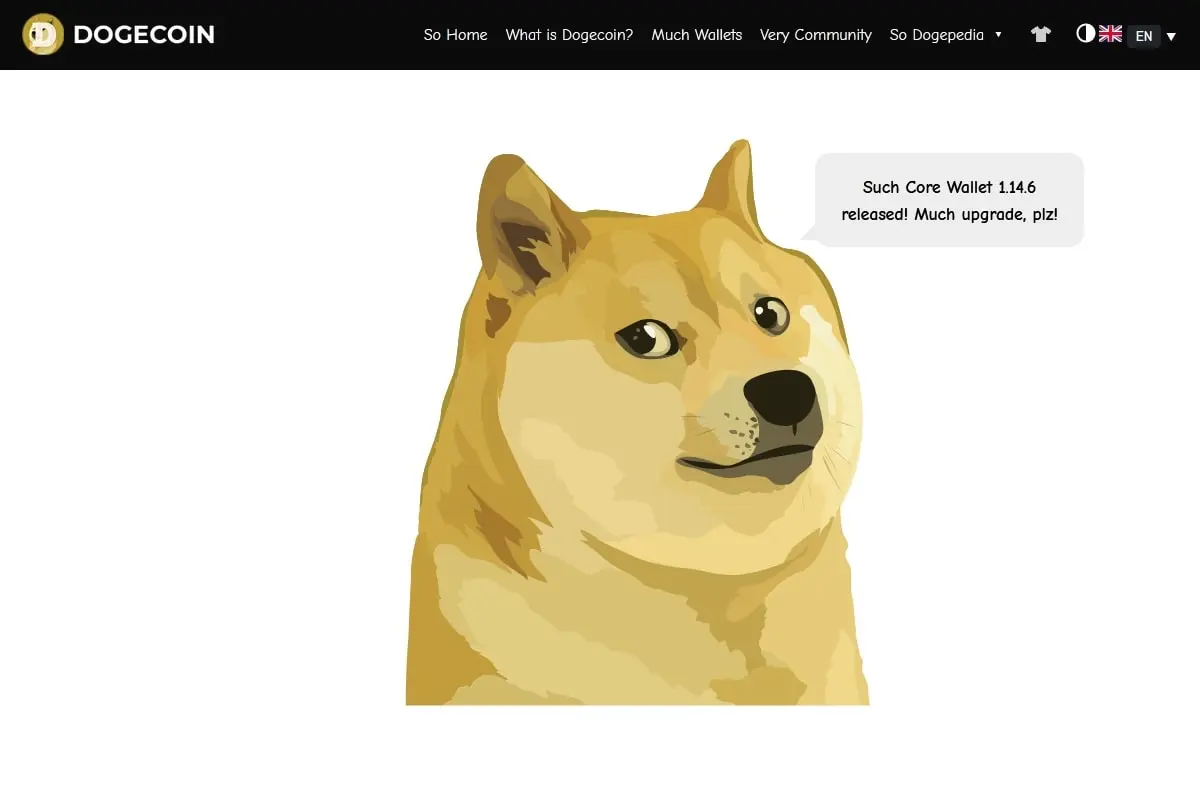Click the Dogecoin coin logo icon
Viewport: 1200px width, 791px height.
(x=43, y=34)
